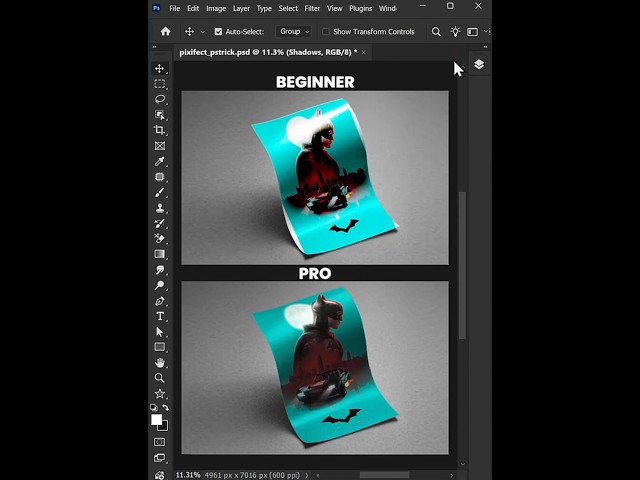Reset default foreground and background colors
The width and height of the screenshot is (640, 480).
tap(153, 407)
